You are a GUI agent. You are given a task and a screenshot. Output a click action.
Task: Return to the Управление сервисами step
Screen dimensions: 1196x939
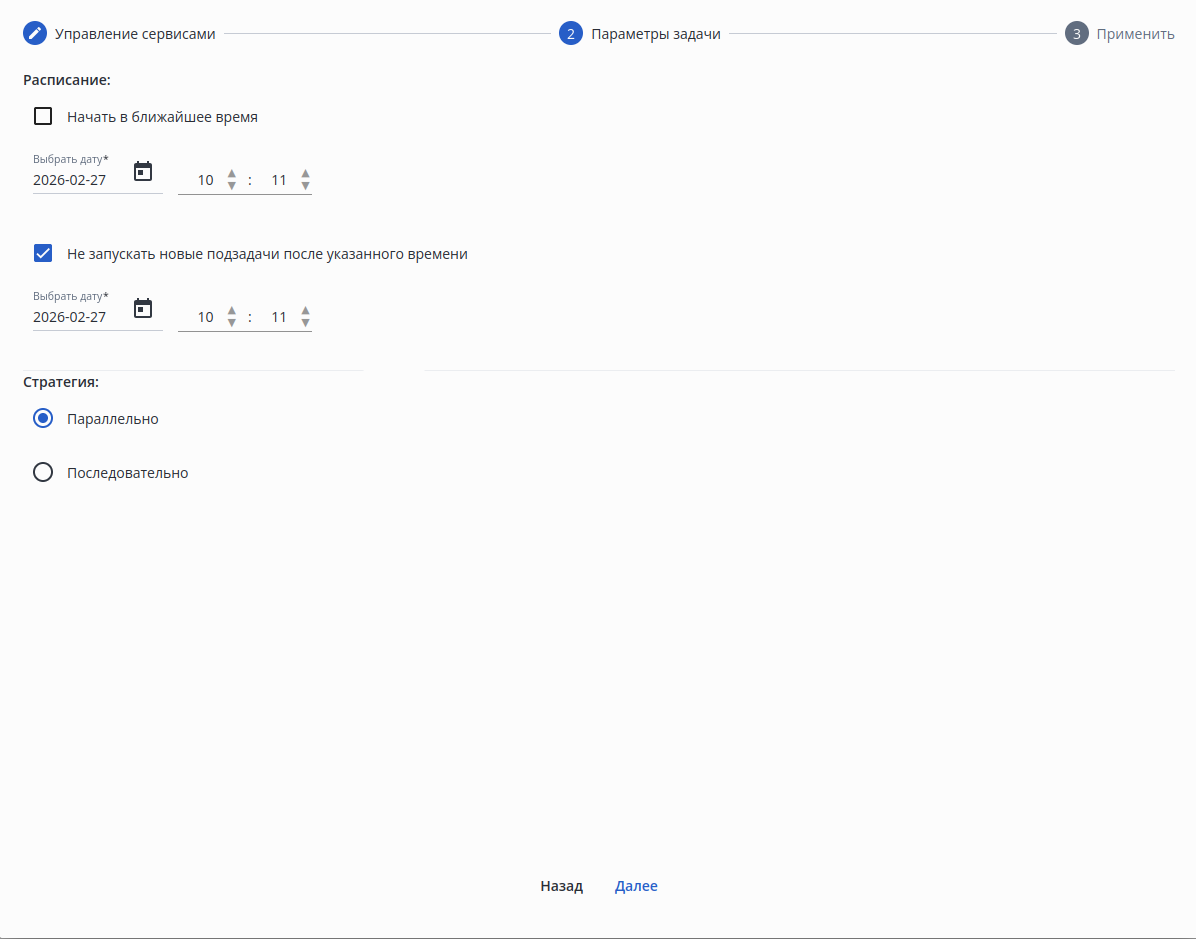tap(135, 34)
